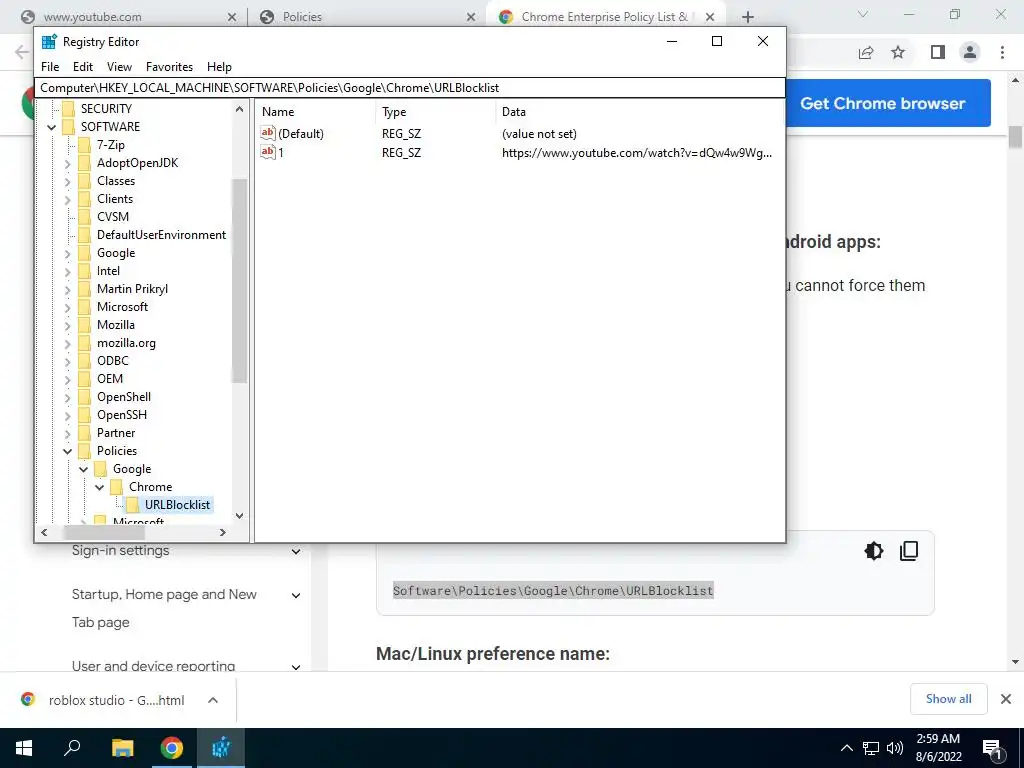Select the Intel folder icon

(x=84, y=271)
